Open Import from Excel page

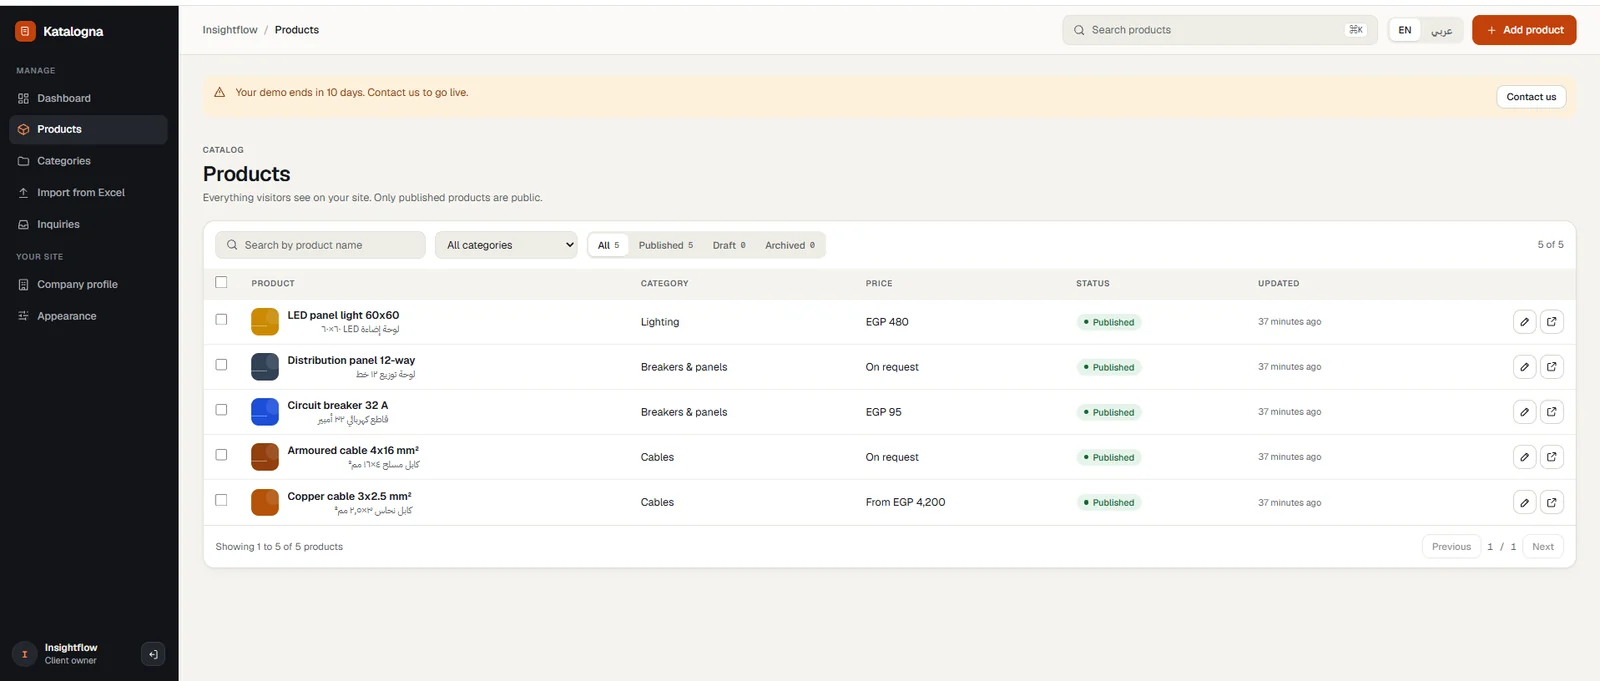click(x=88, y=193)
